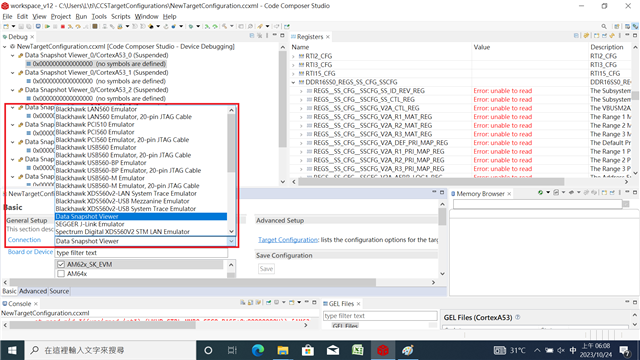640x360 pixels.
Task: Check the AM64x device checkbox
Action: [61, 273]
